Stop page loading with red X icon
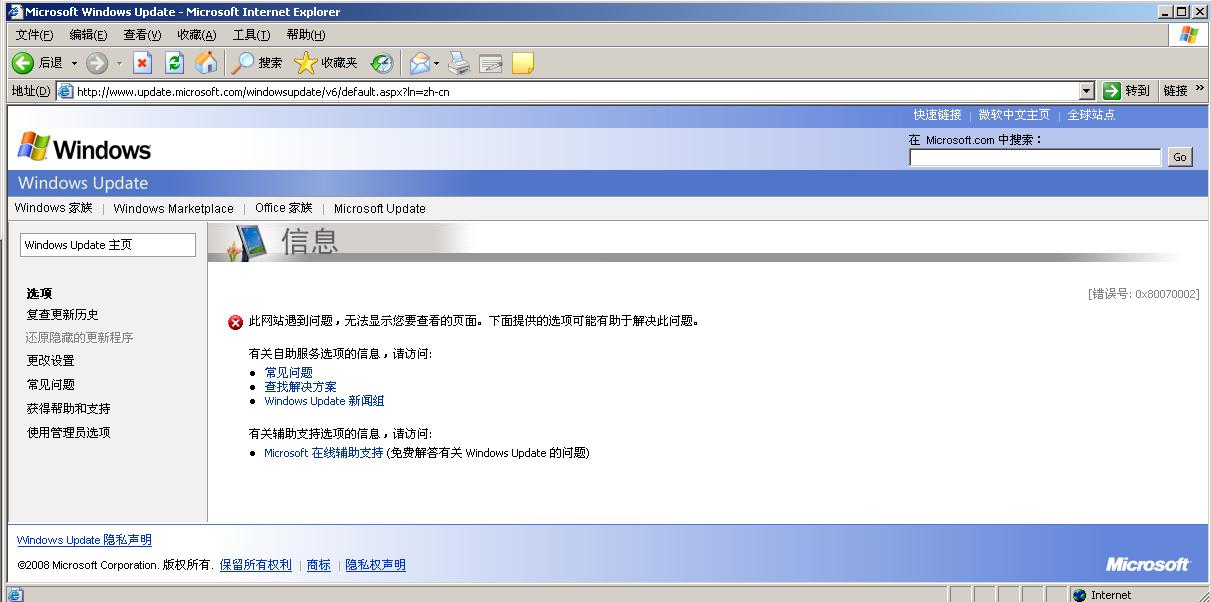Viewport: 1211px width, 602px height. 143,63
